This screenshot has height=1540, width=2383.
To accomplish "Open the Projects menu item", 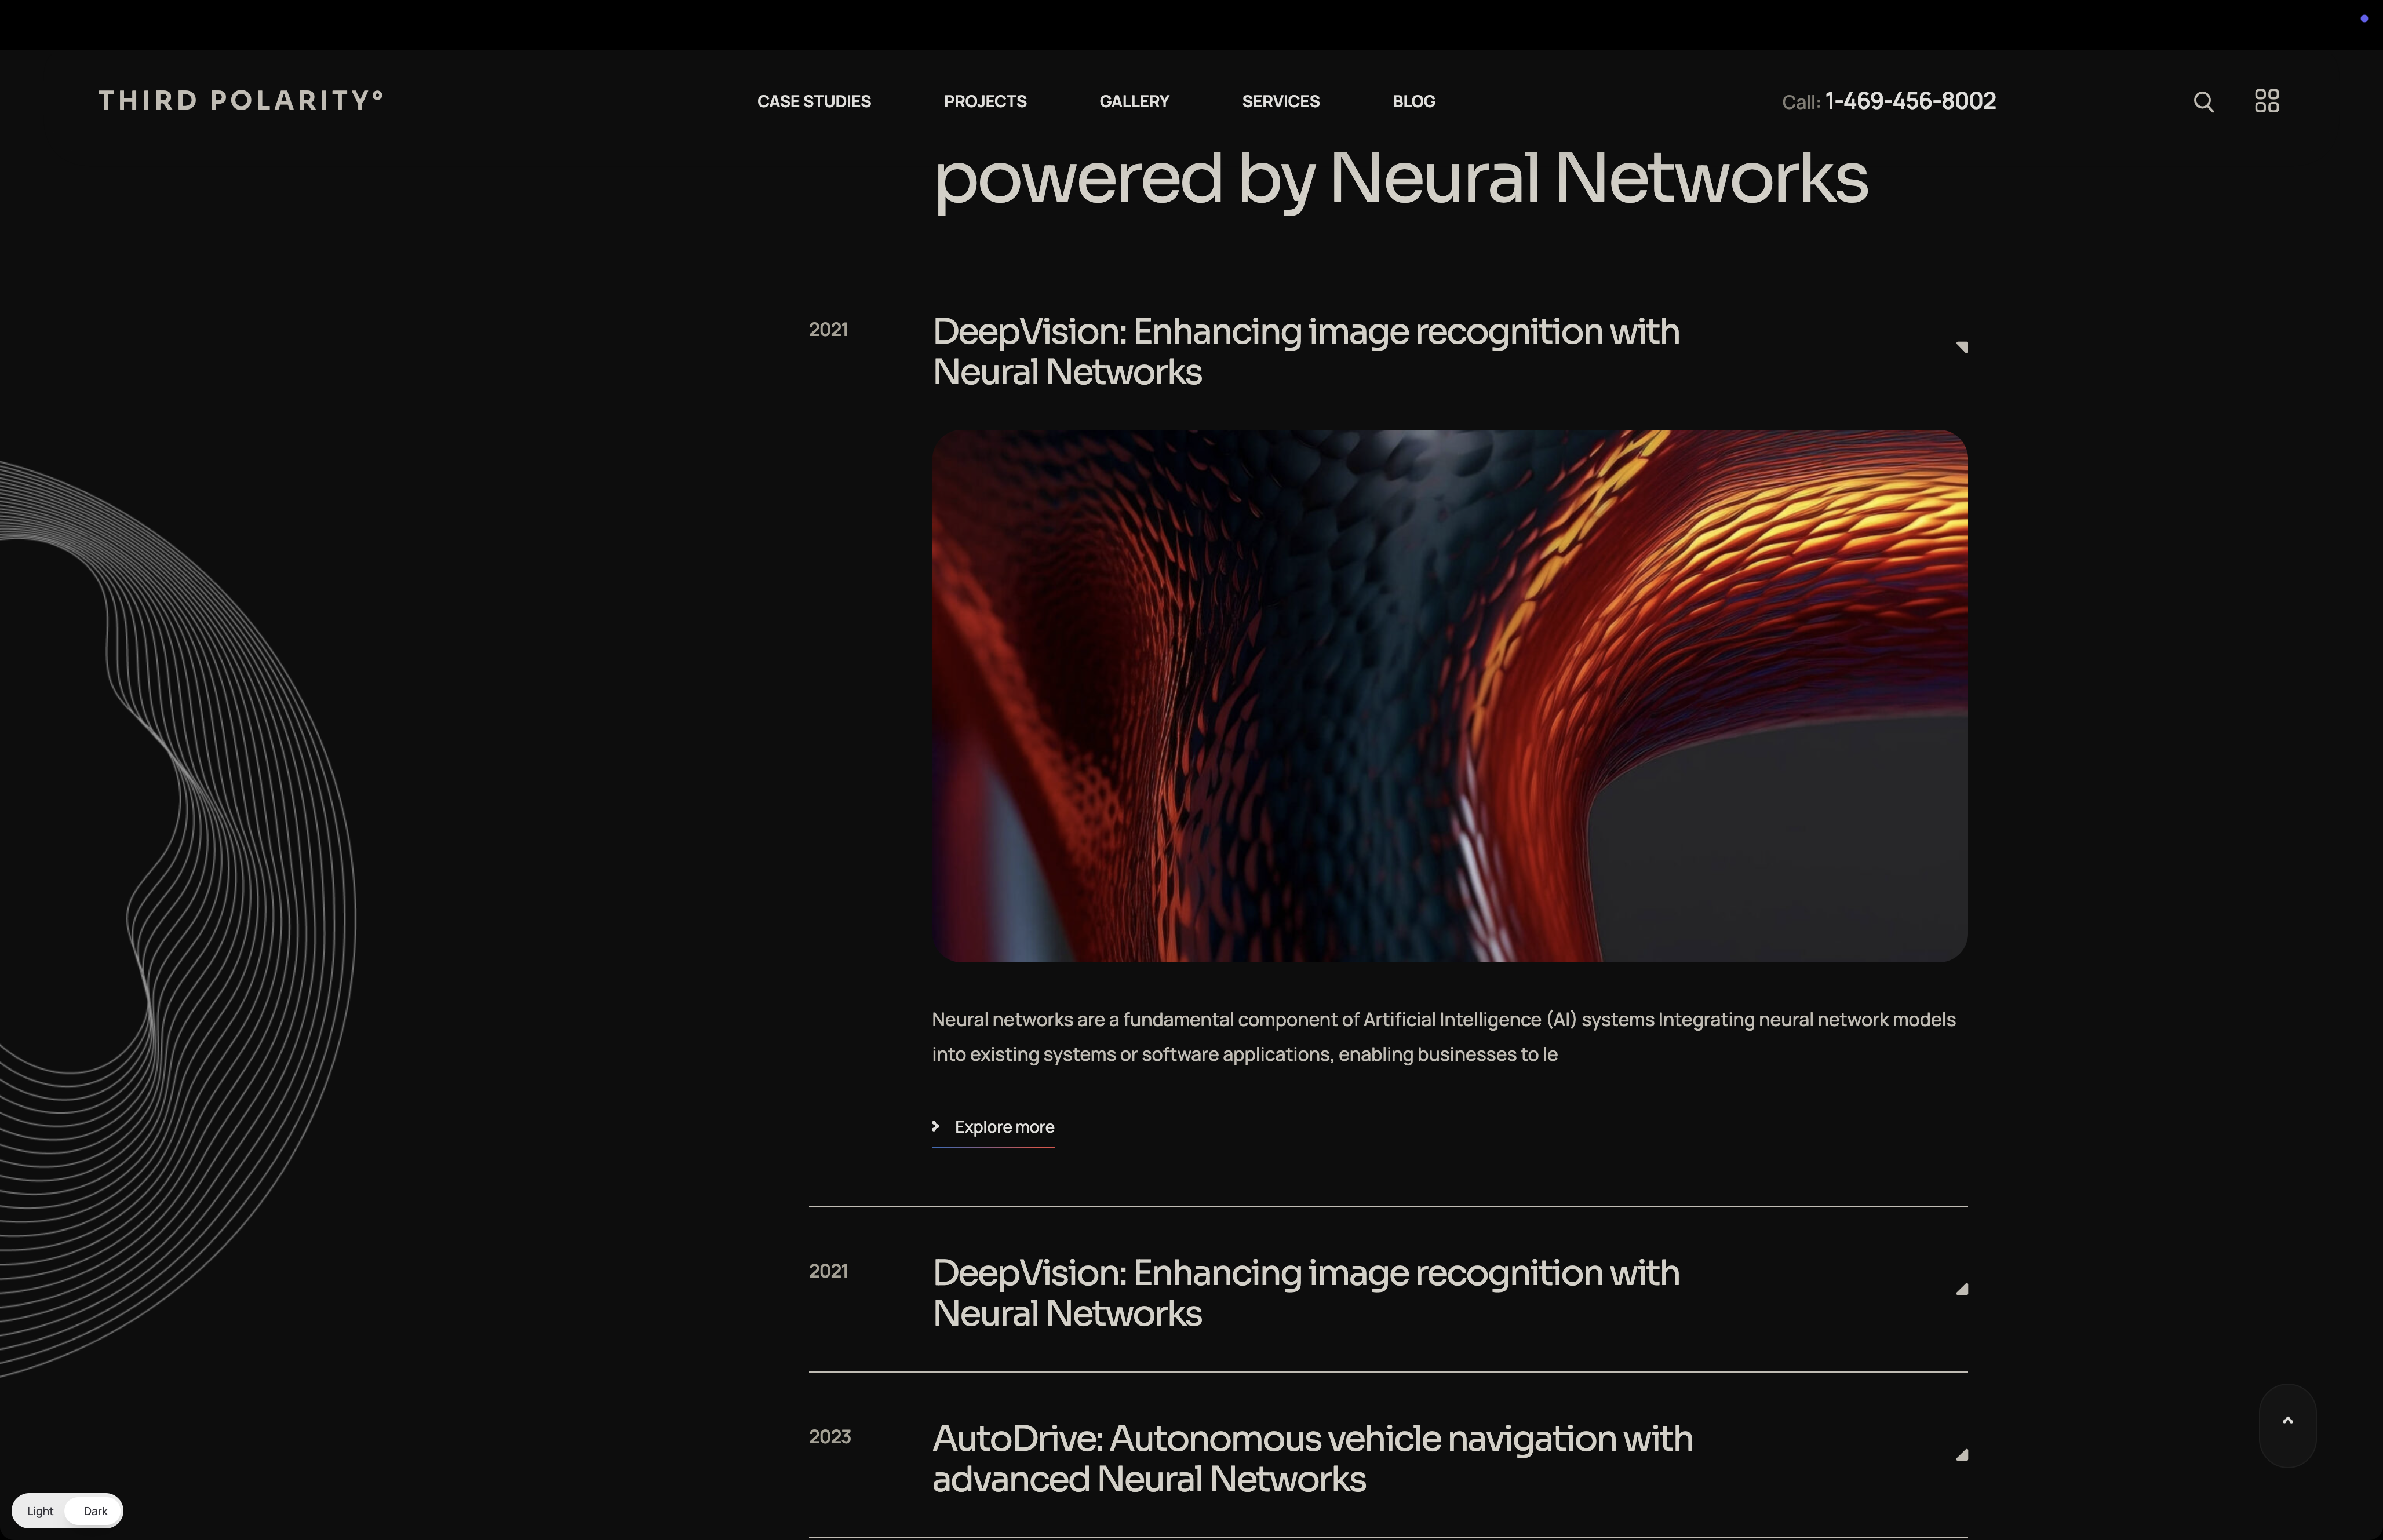I will [x=985, y=101].
